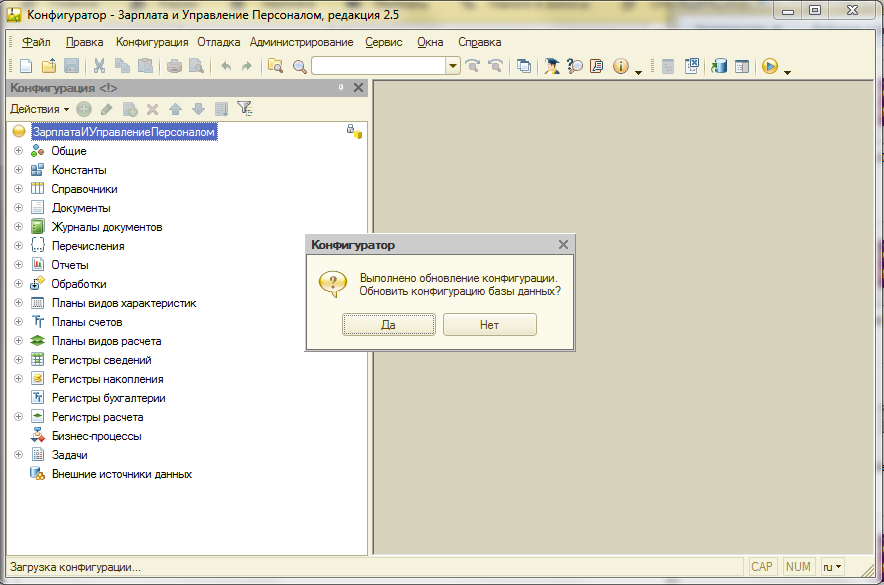Click the New document toolbar icon
This screenshot has width=884, height=585.
(26, 66)
